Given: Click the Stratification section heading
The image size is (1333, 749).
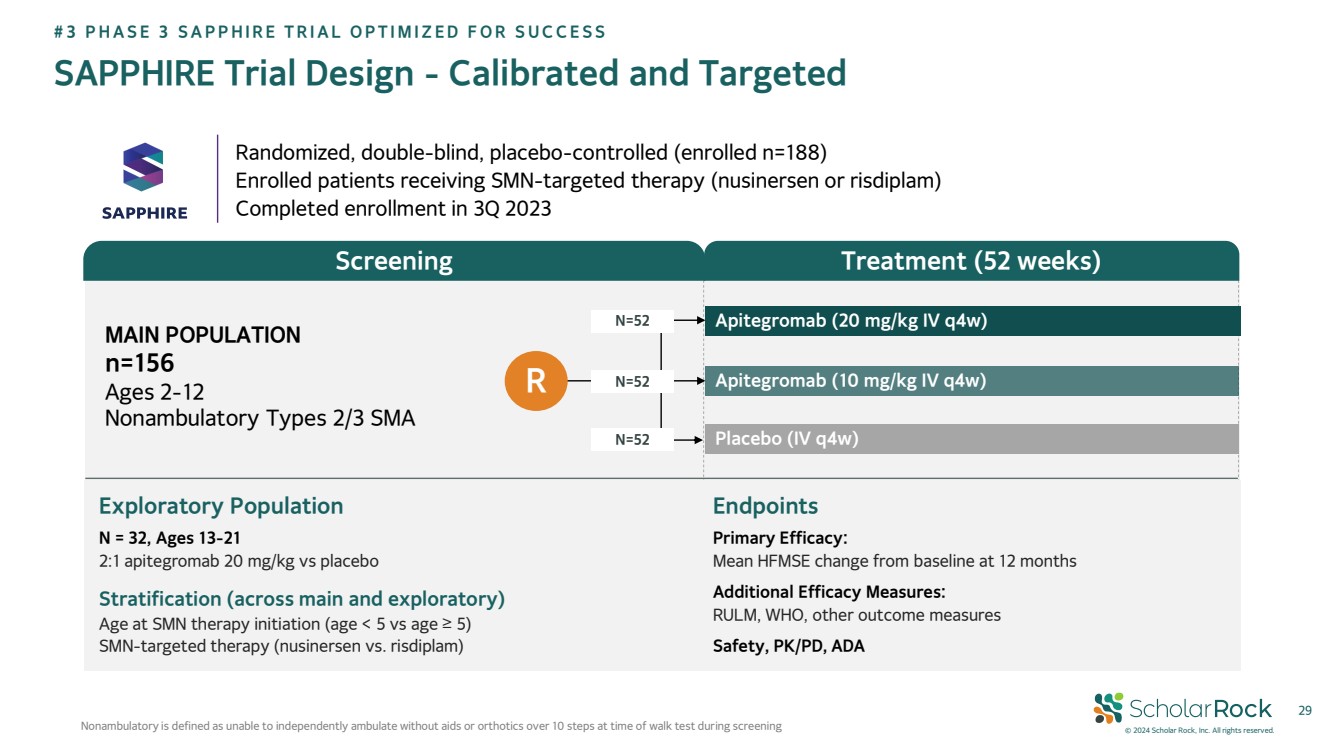Looking at the screenshot, I should pyautogui.click(x=301, y=599).
